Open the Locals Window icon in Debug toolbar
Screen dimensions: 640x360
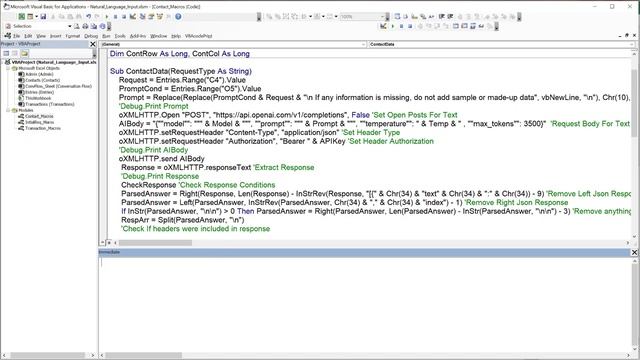[x=456, y=26]
